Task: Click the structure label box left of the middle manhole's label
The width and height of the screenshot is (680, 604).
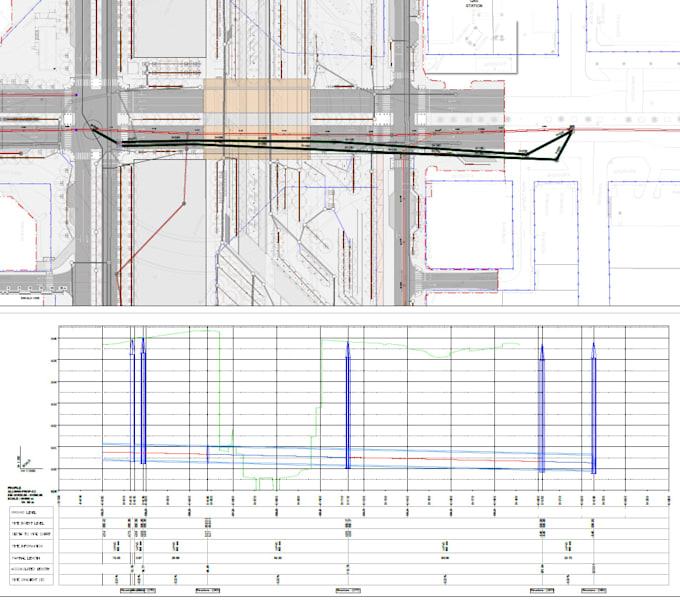Action: 208,591
